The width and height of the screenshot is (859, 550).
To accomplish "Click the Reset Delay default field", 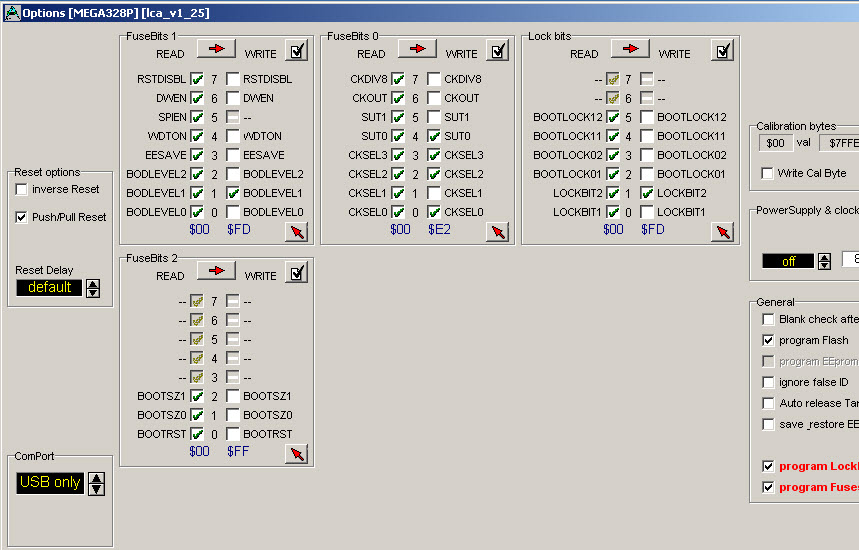I will pyautogui.click(x=49, y=288).
